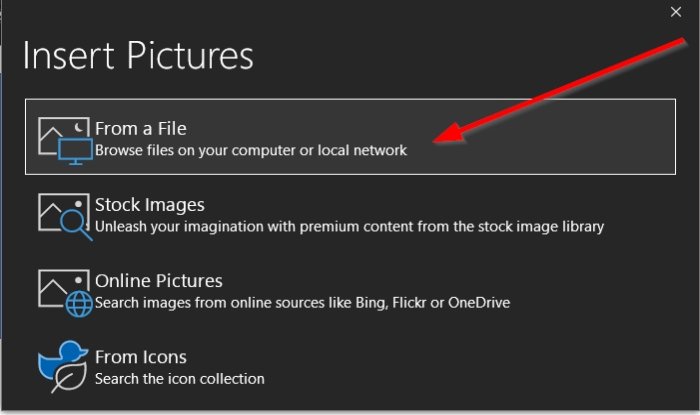Click the "Insert Pictures" dialog heading
Viewport: 700px width, 415px height.
coord(138,55)
